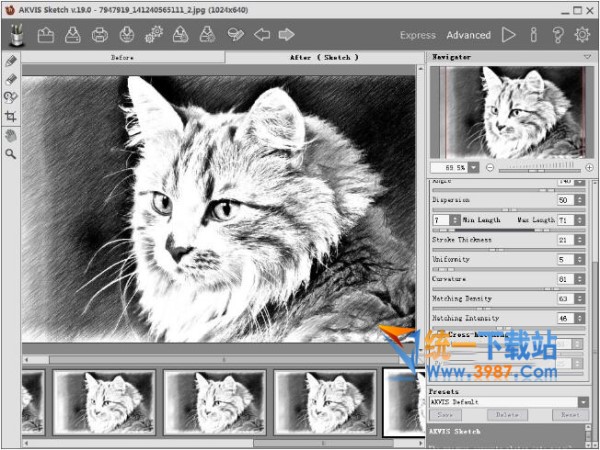Save the image using the download-tray icon
The height and width of the screenshot is (450, 600).
(73, 35)
